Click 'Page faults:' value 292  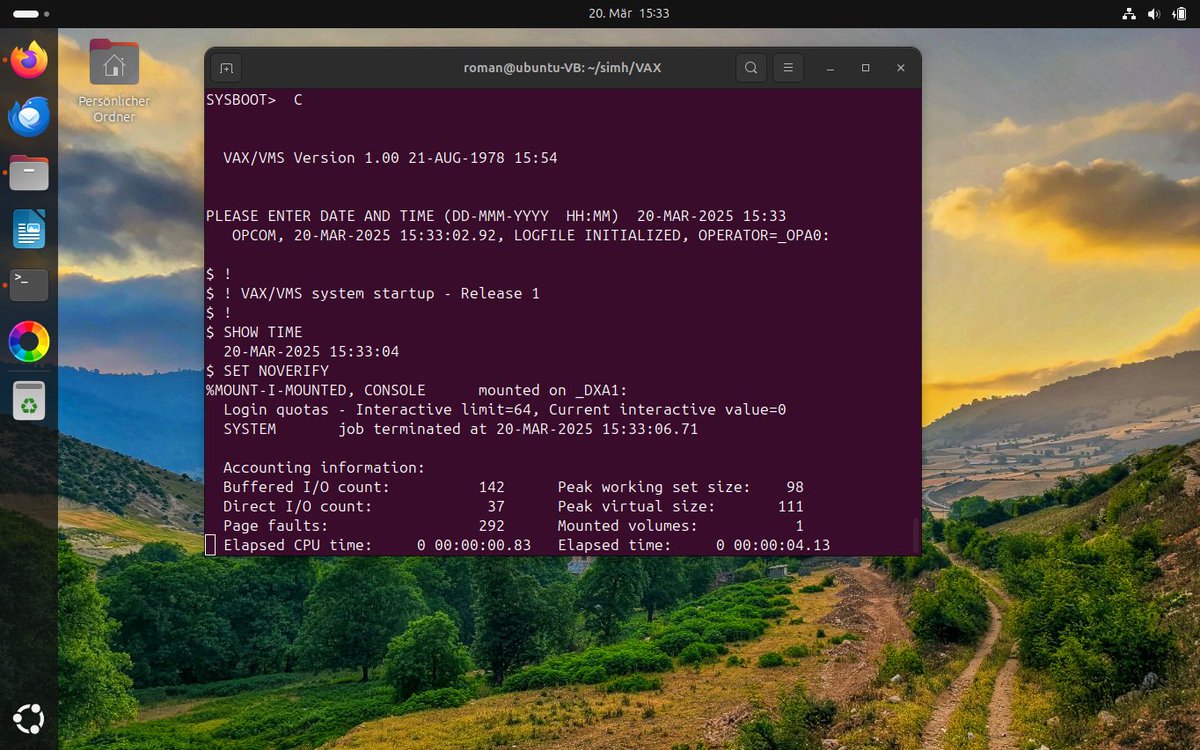[491, 526]
